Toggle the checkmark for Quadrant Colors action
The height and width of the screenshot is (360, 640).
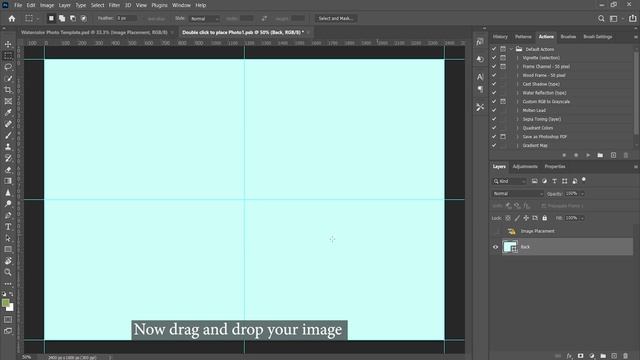pos(494,128)
